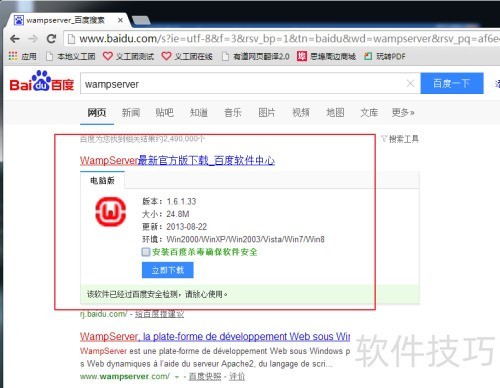Switch to the 图片 tab
Viewport: 500px width, 388px height.
point(267,113)
